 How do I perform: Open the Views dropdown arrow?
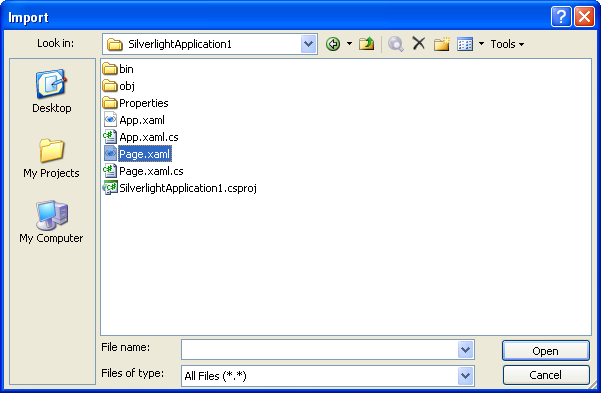tap(481, 44)
